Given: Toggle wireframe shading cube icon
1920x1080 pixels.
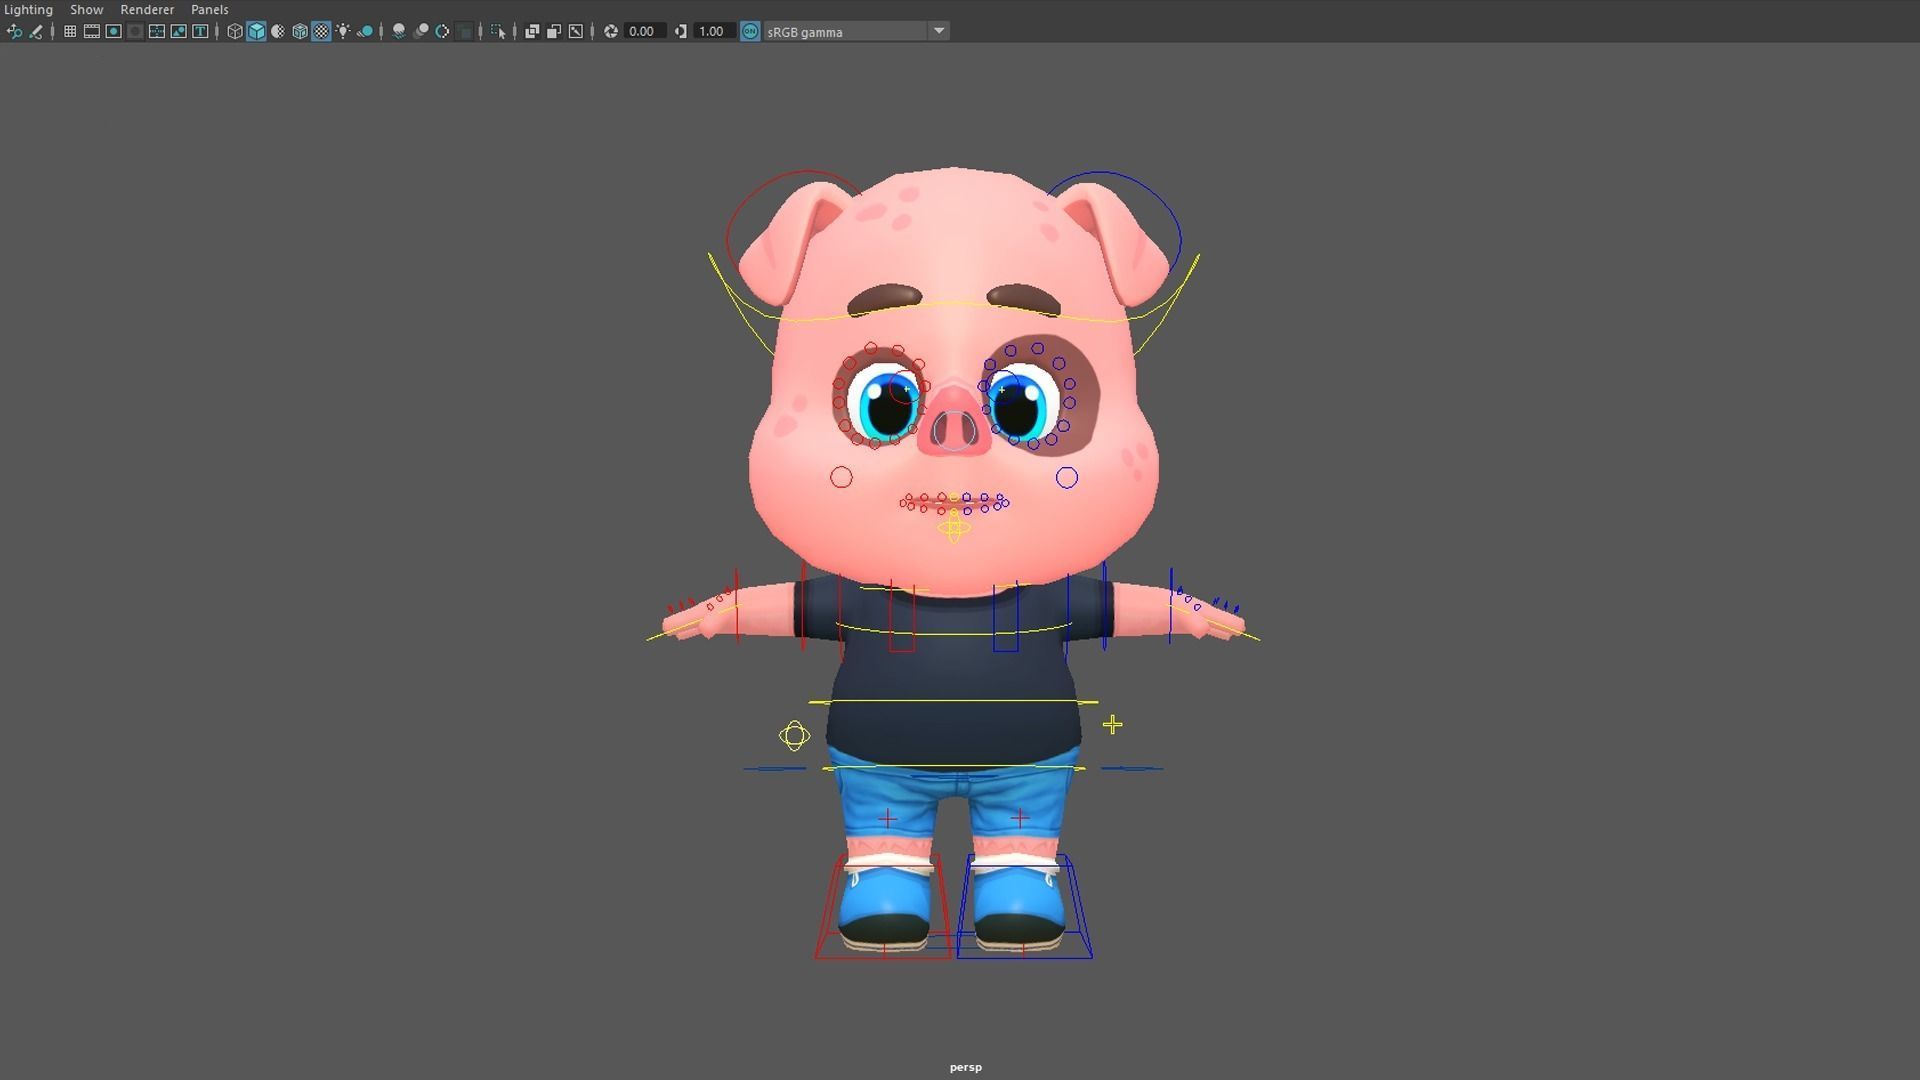Looking at the screenshot, I should (x=234, y=31).
